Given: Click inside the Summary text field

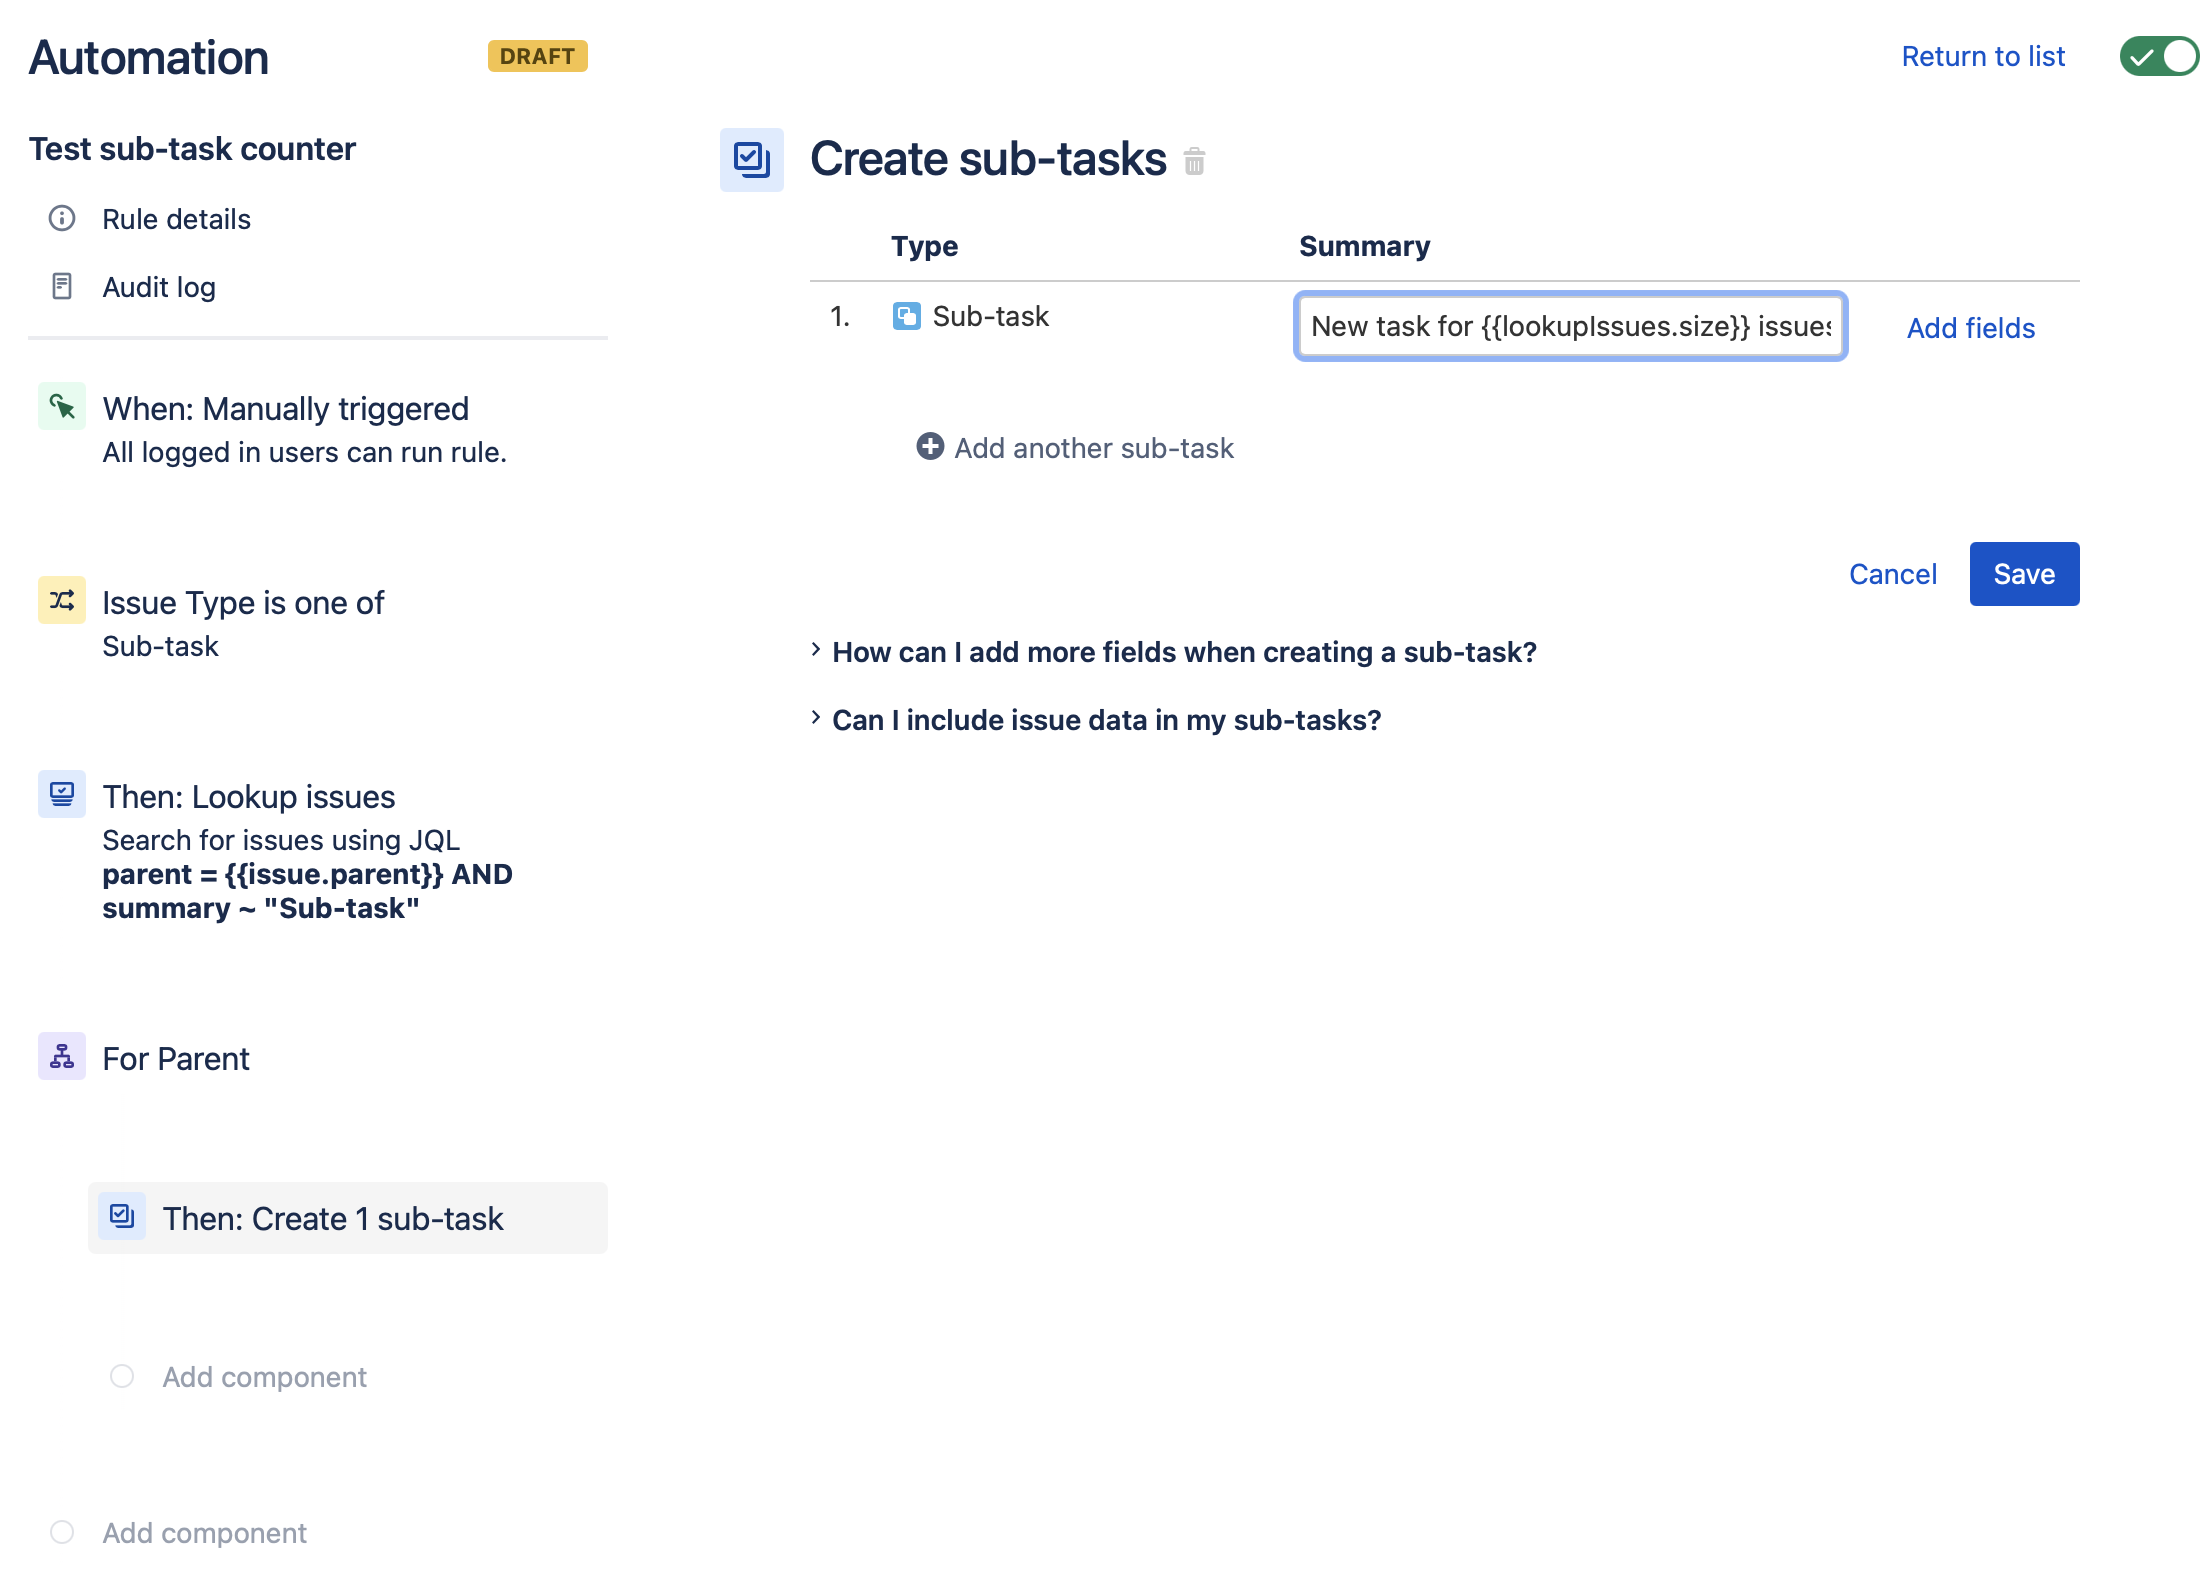Looking at the screenshot, I should 1568,326.
